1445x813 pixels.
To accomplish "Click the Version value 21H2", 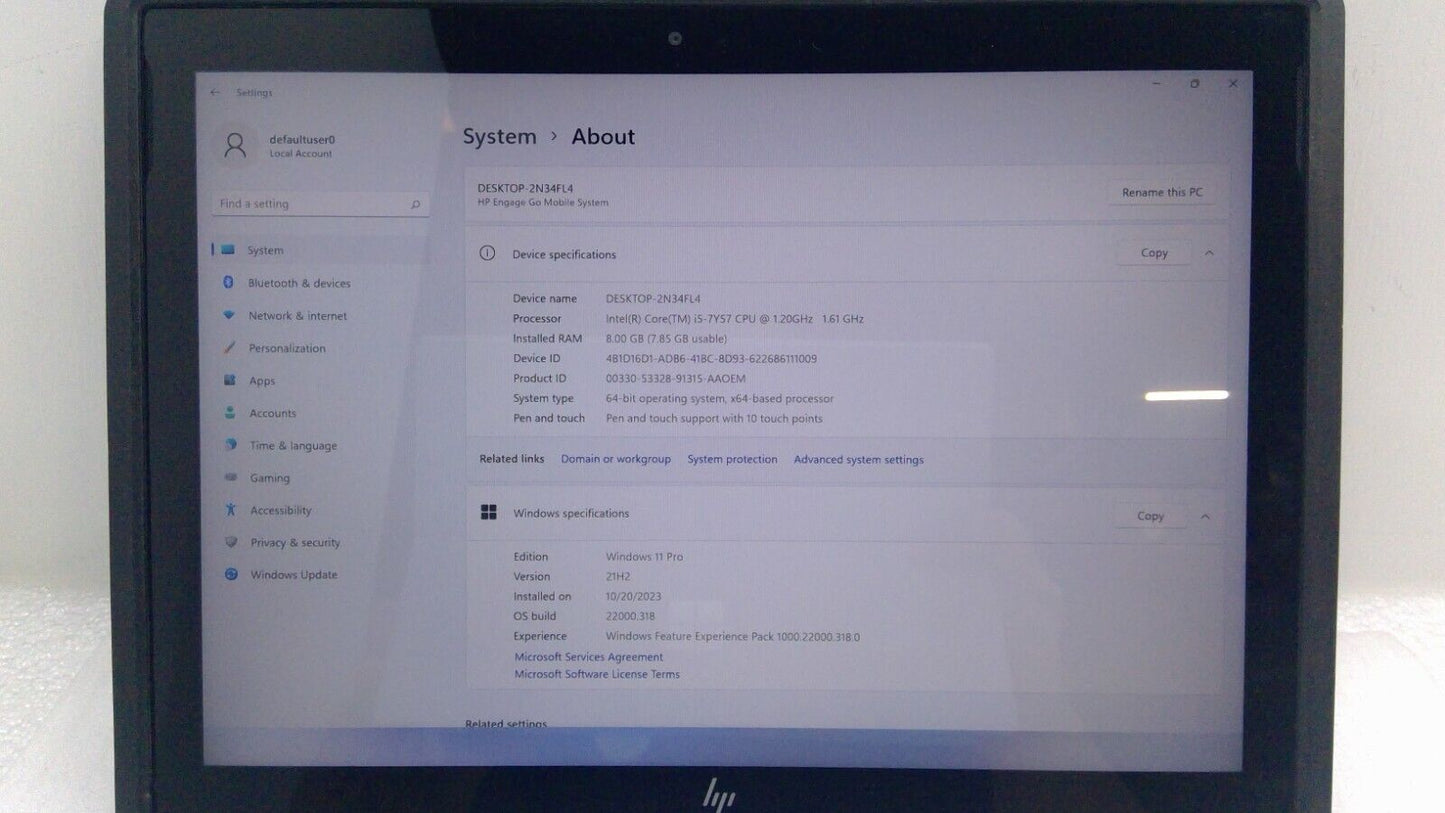I will tap(620, 577).
